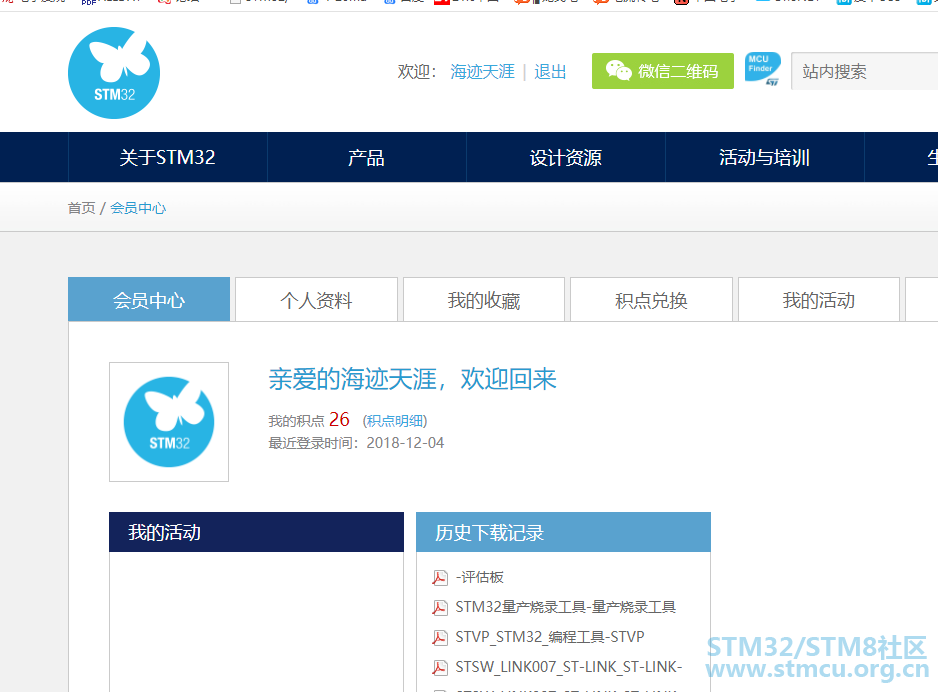Click PDF icon beside STSW_LINK007_ST-LINK

(440, 667)
